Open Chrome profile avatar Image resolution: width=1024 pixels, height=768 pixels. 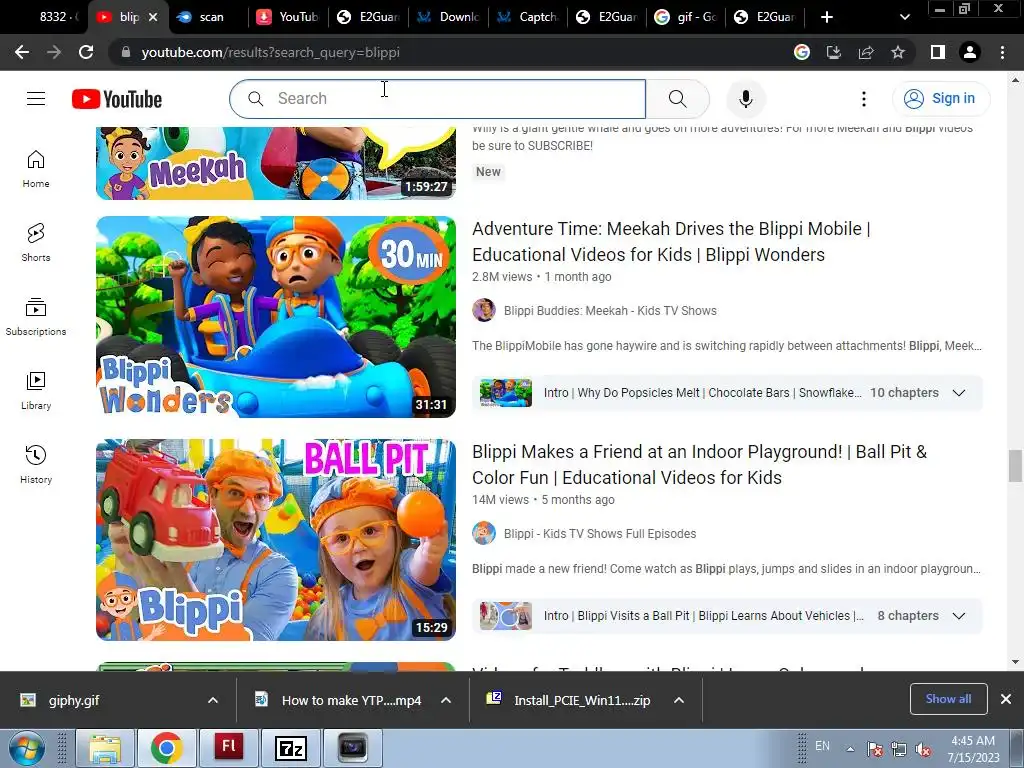pos(970,52)
